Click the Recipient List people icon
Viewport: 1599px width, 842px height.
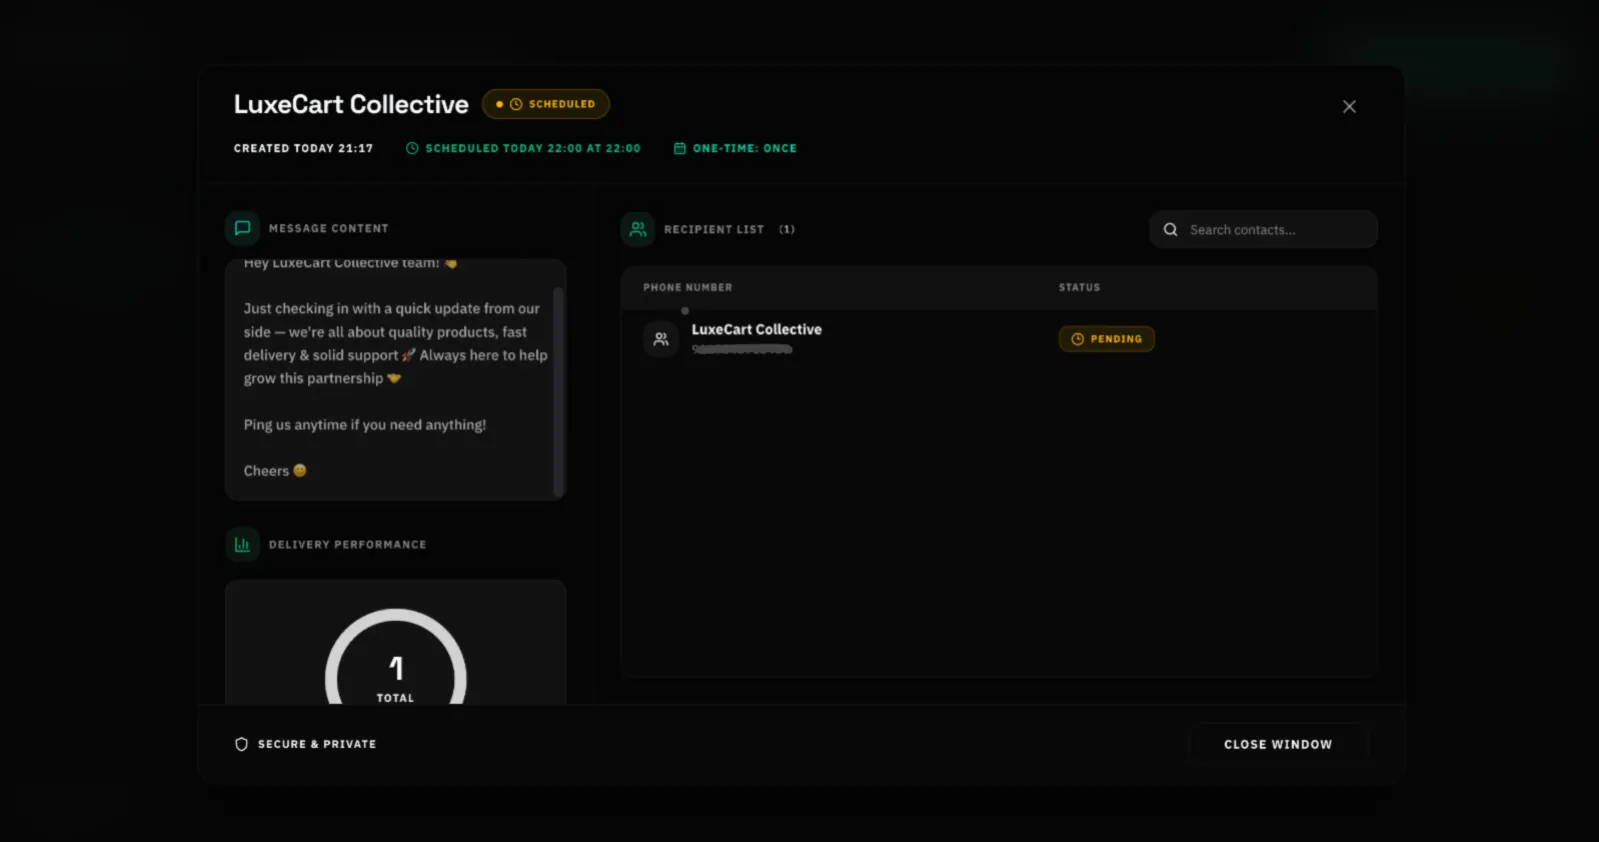click(638, 229)
